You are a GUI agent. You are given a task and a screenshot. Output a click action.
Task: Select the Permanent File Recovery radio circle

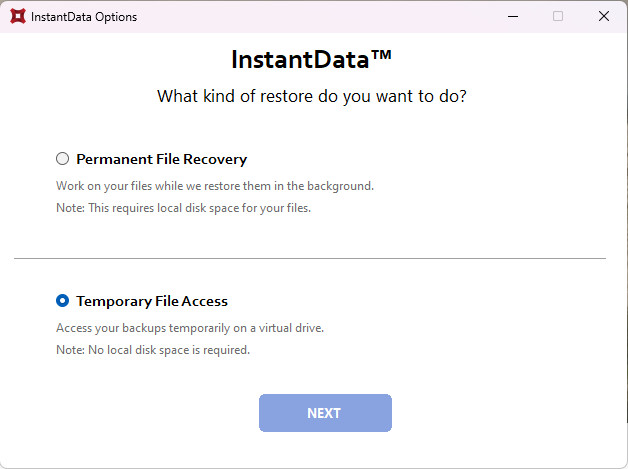click(x=63, y=159)
